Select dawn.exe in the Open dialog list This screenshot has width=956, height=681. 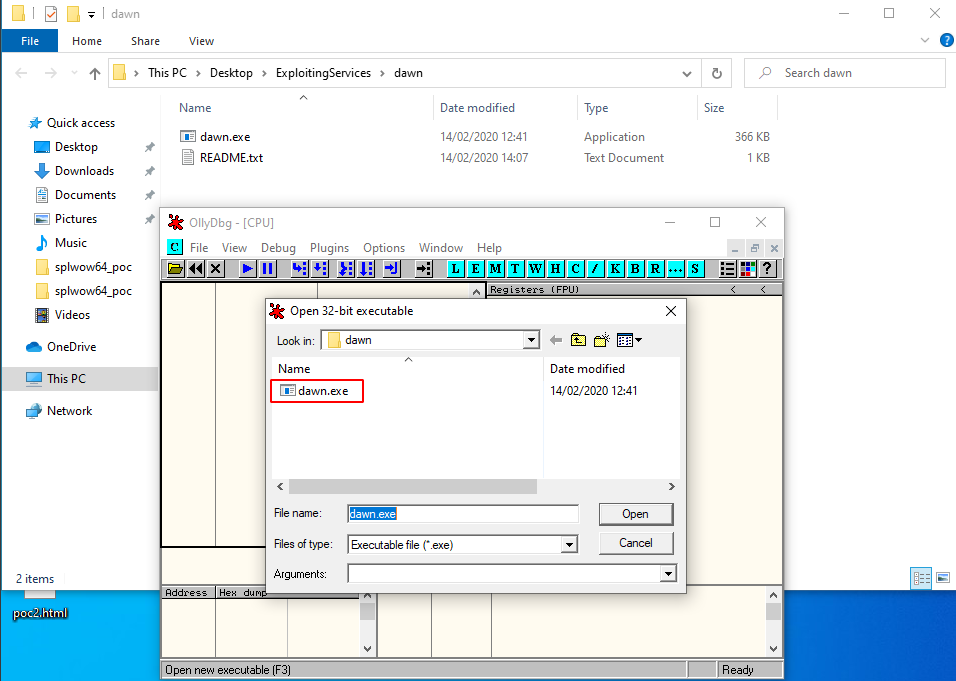[317, 391]
